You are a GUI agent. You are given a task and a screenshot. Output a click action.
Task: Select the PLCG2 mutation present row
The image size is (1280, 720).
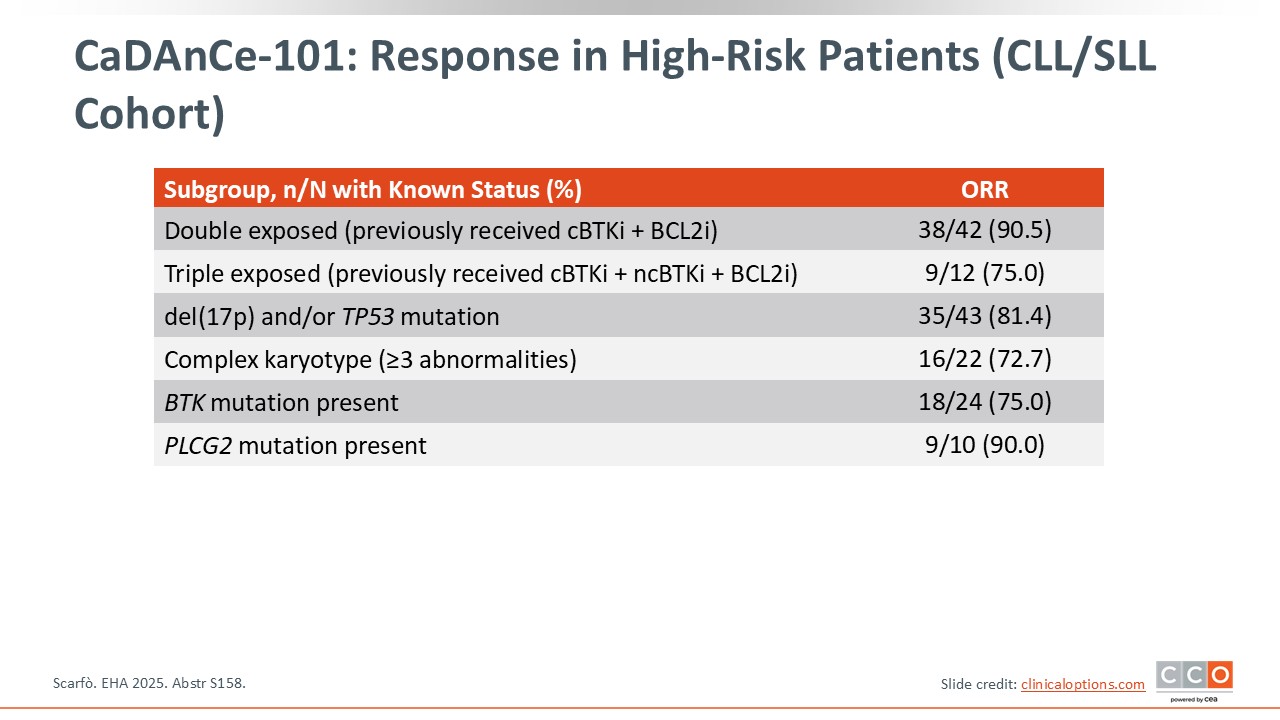pyautogui.click(x=295, y=445)
